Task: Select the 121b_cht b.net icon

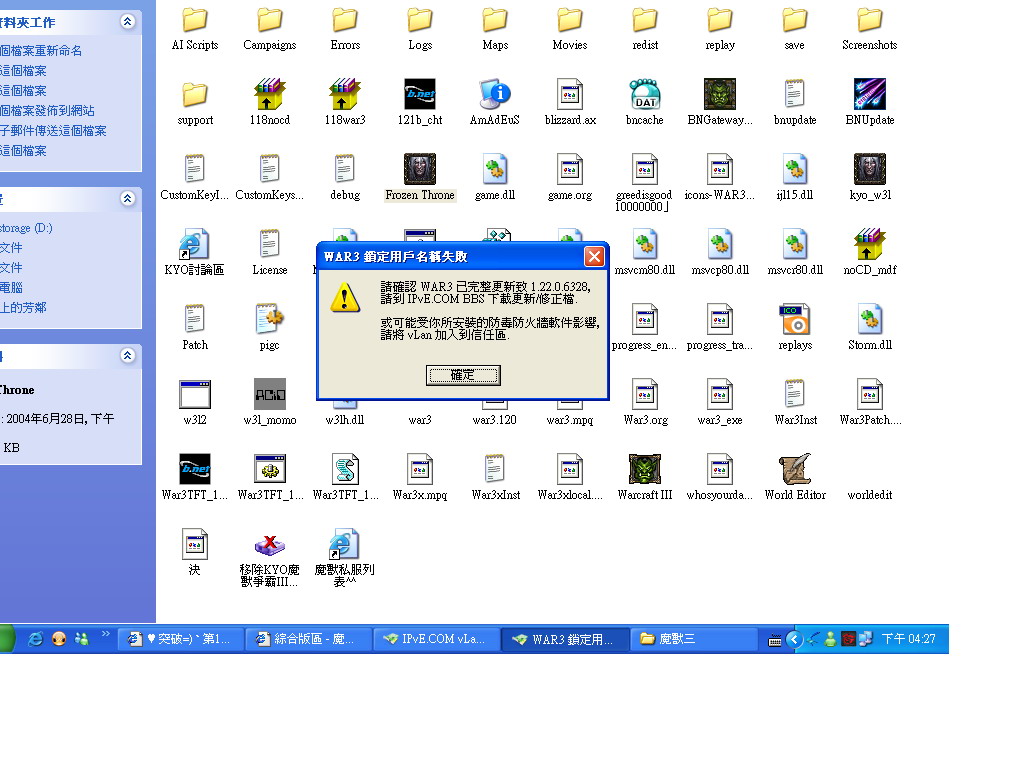Action: click(419, 94)
